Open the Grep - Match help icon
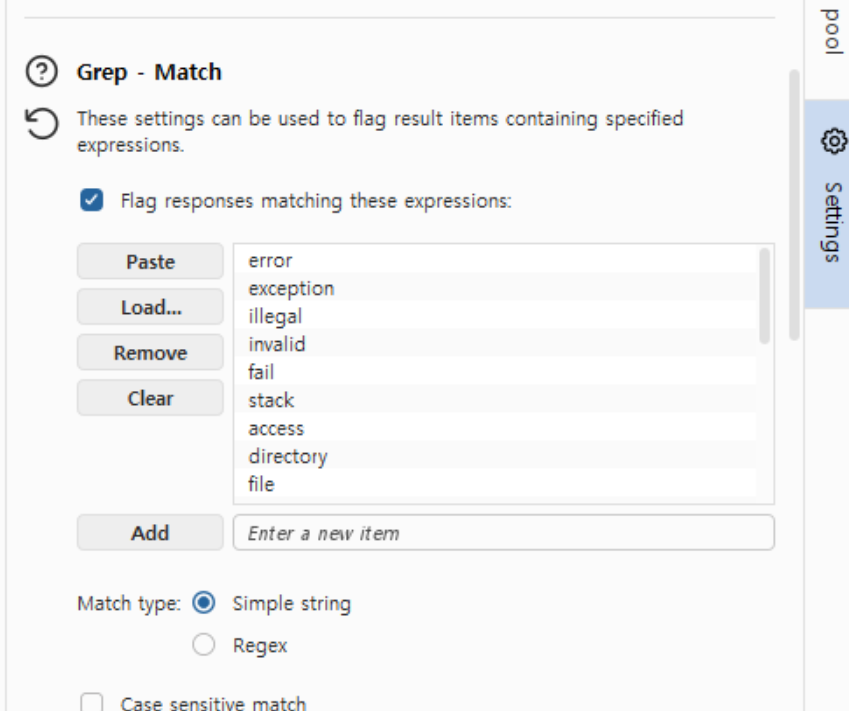Viewport: 849px width, 711px height. coord(42,71)
